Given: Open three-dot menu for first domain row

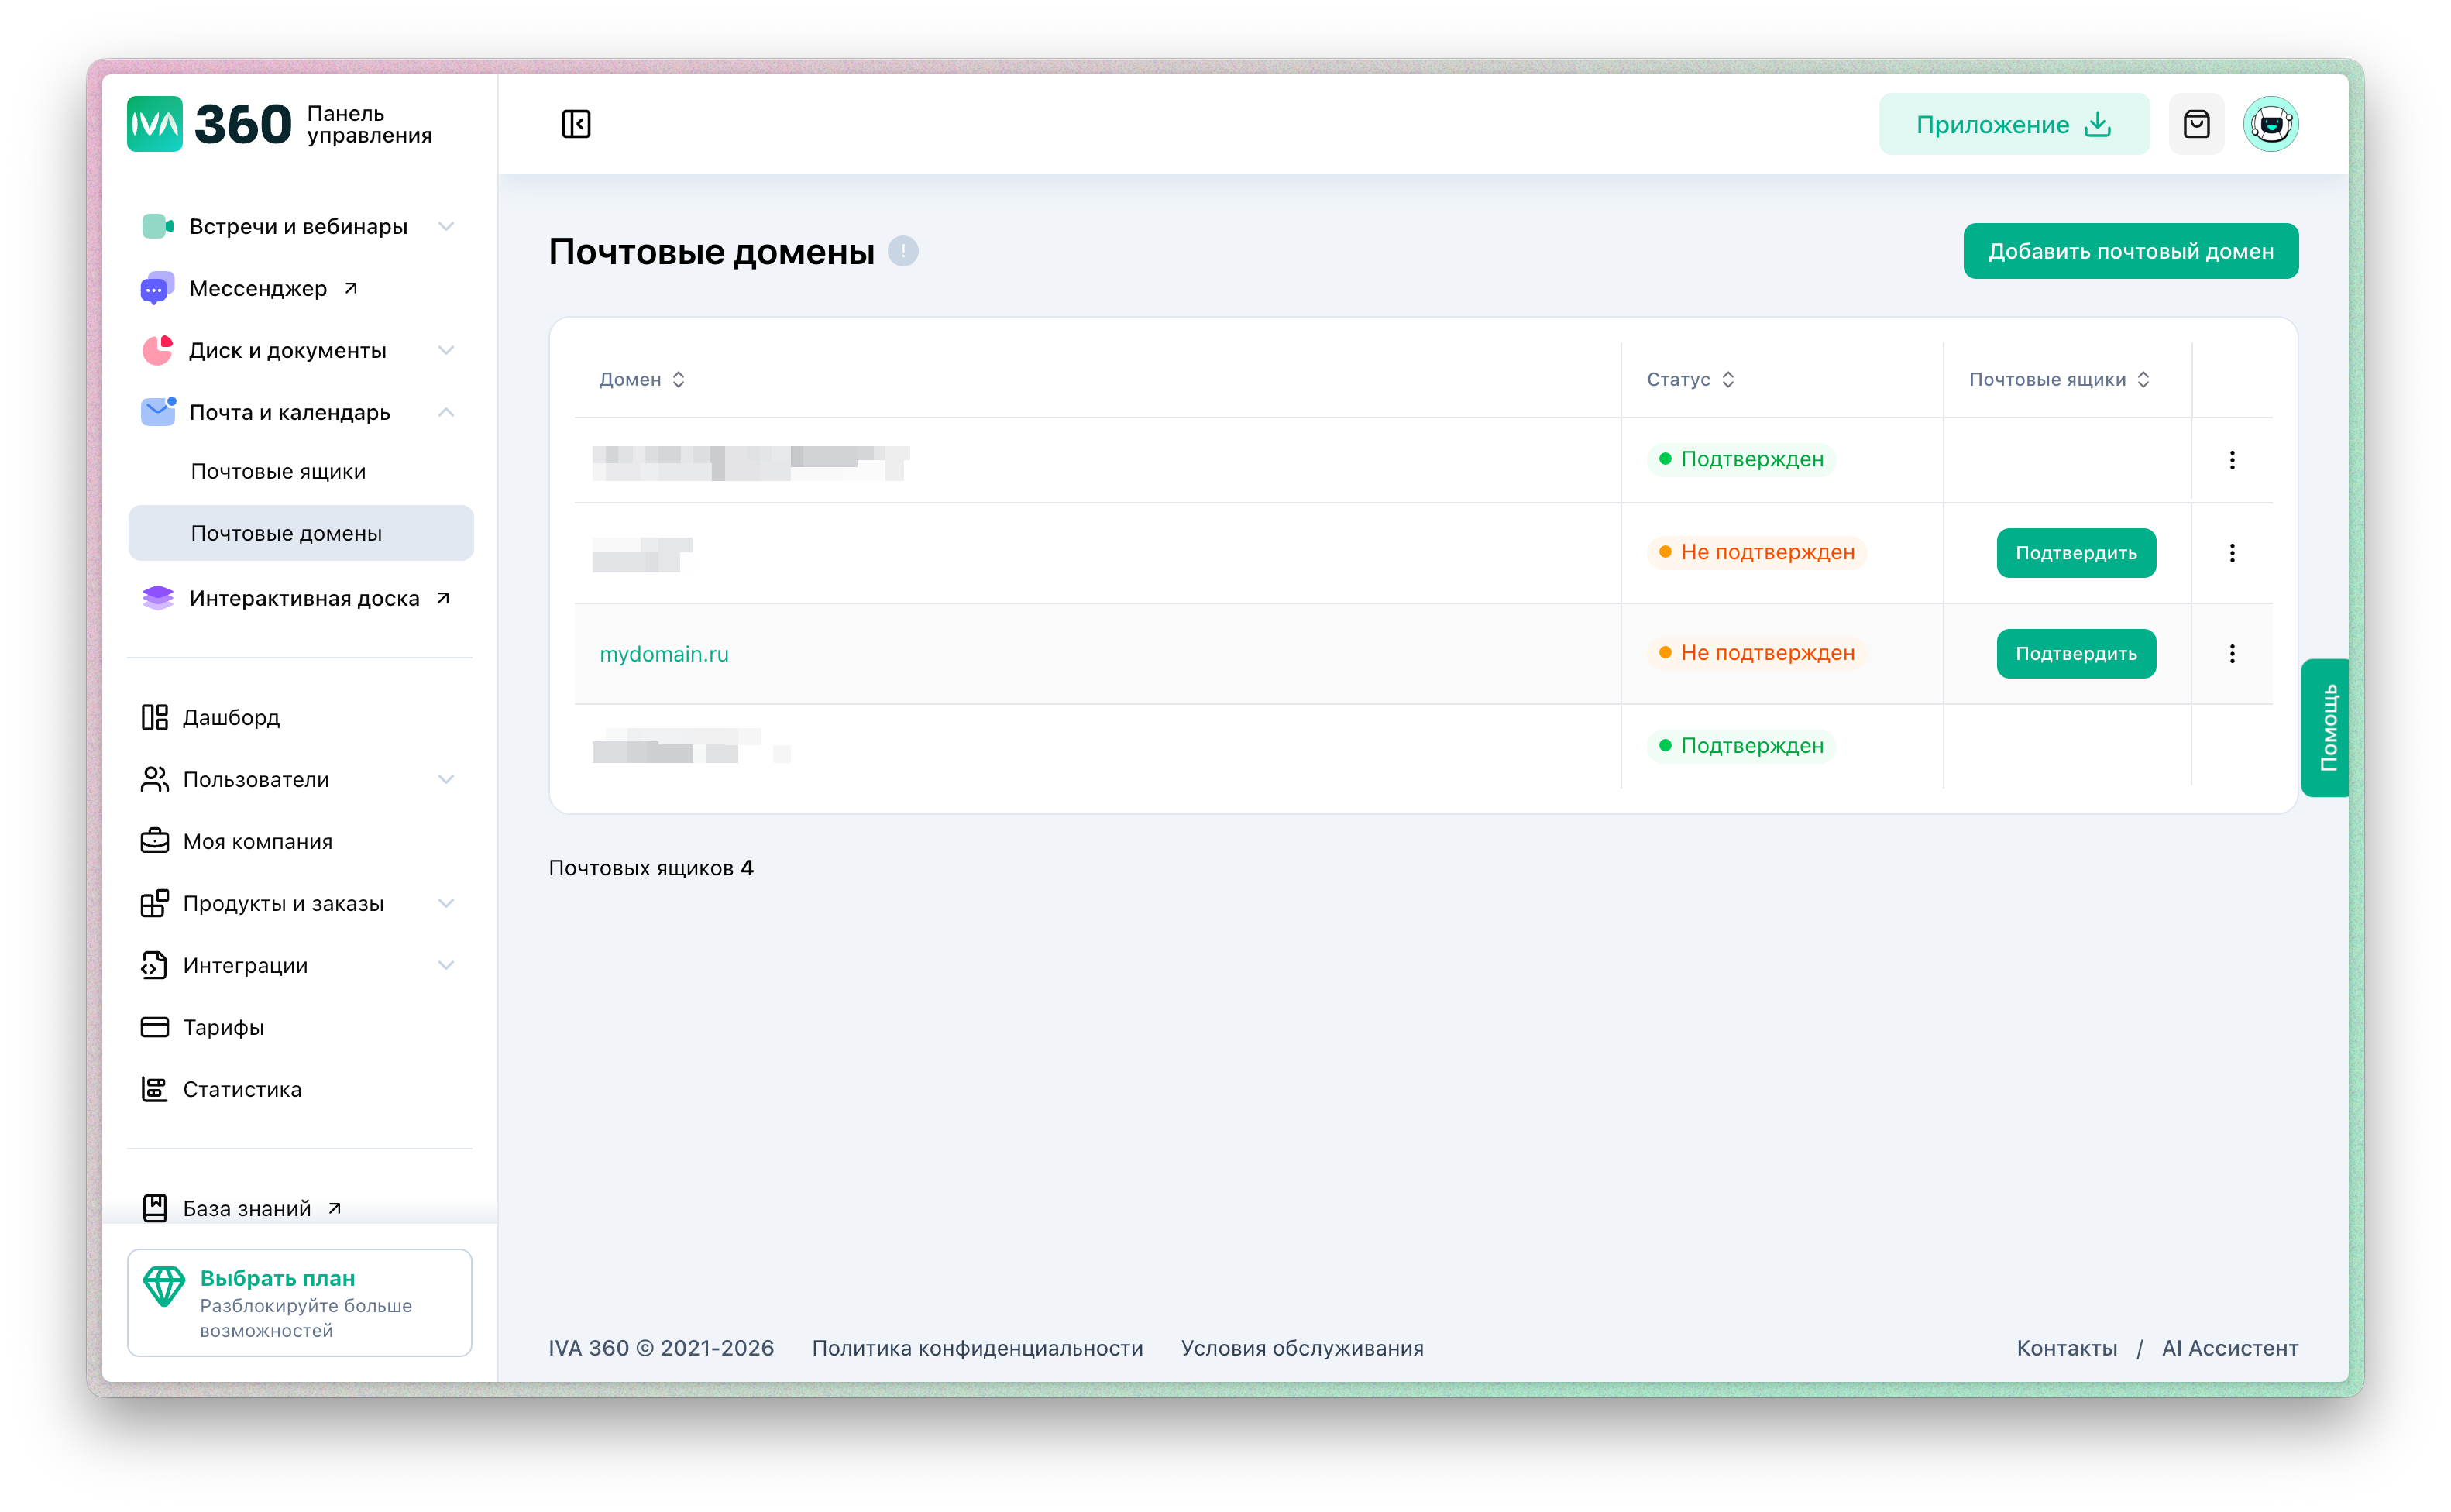Looking at the screenshot, I should click(x=2232, y=460).
